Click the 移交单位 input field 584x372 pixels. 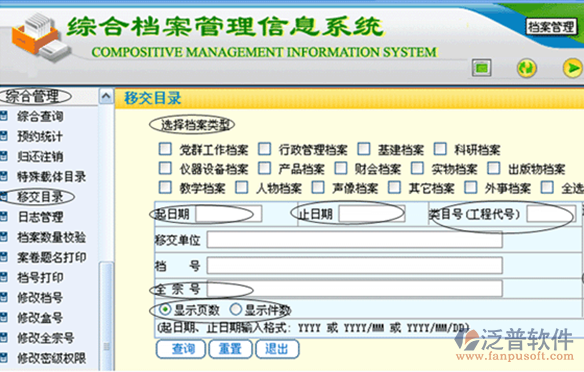point(354,239)
